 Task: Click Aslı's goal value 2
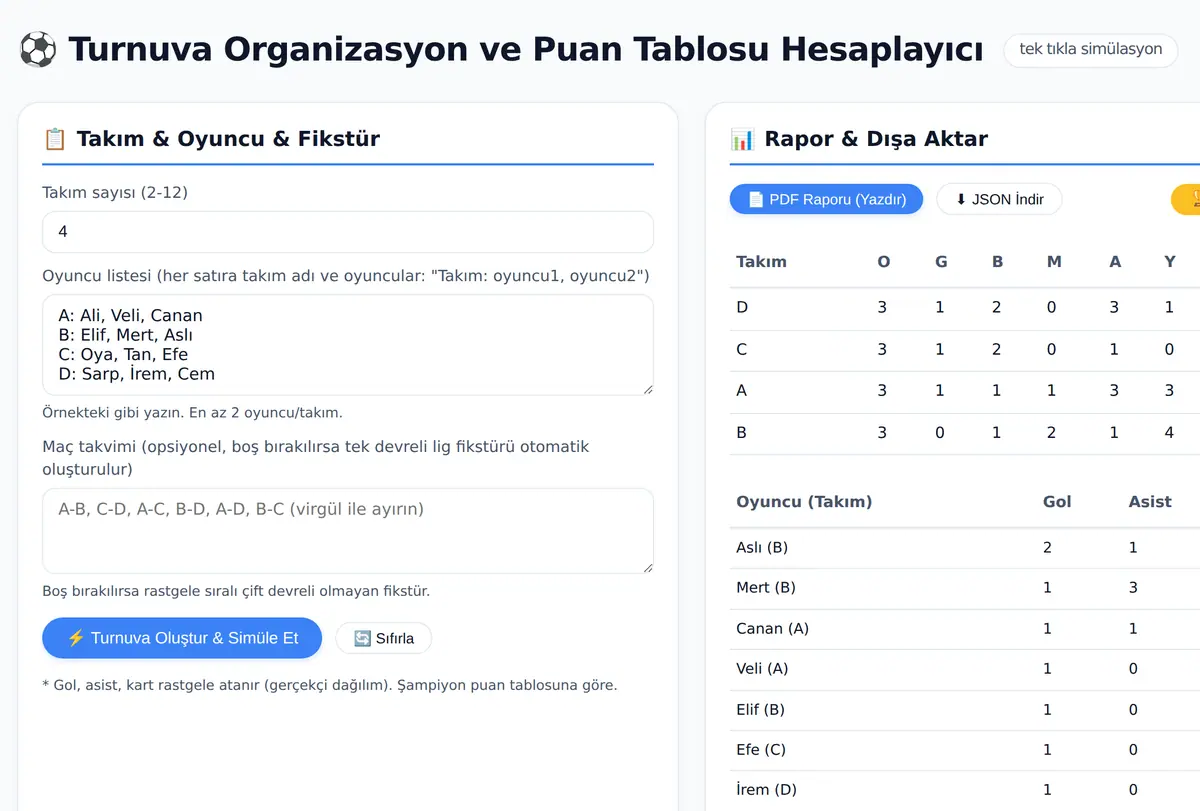(x=1047, y=548)
